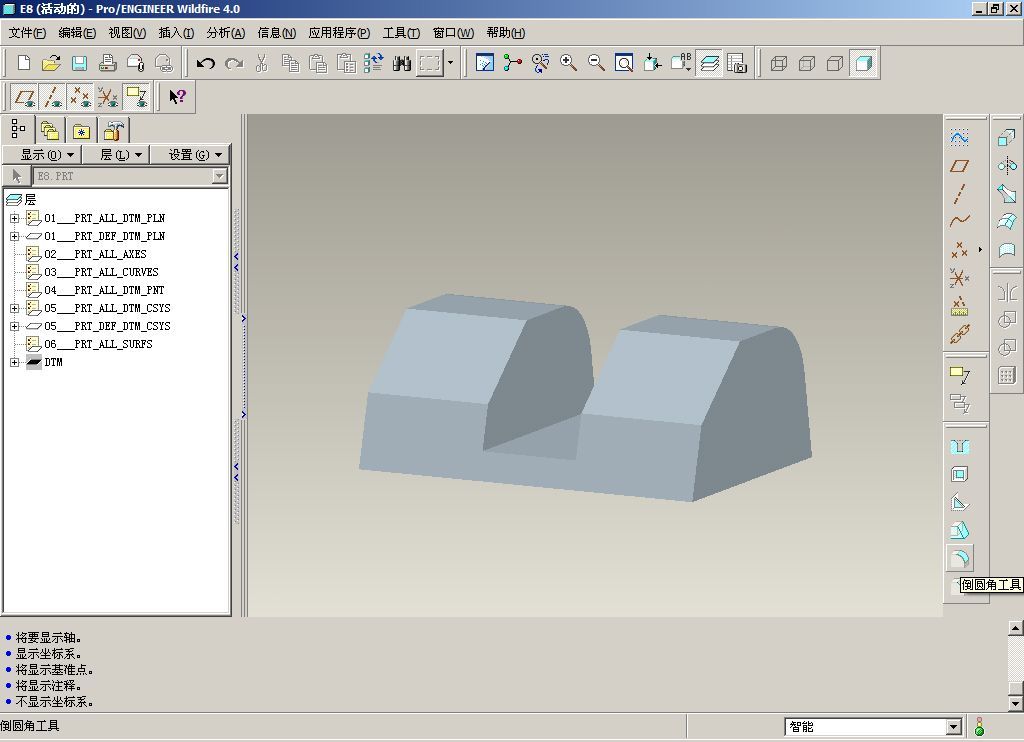The width and height of the screenshot is (1024, 742).
Task: Select the 02___PRT_ALL_AXES layer
Action: (95, 254)
